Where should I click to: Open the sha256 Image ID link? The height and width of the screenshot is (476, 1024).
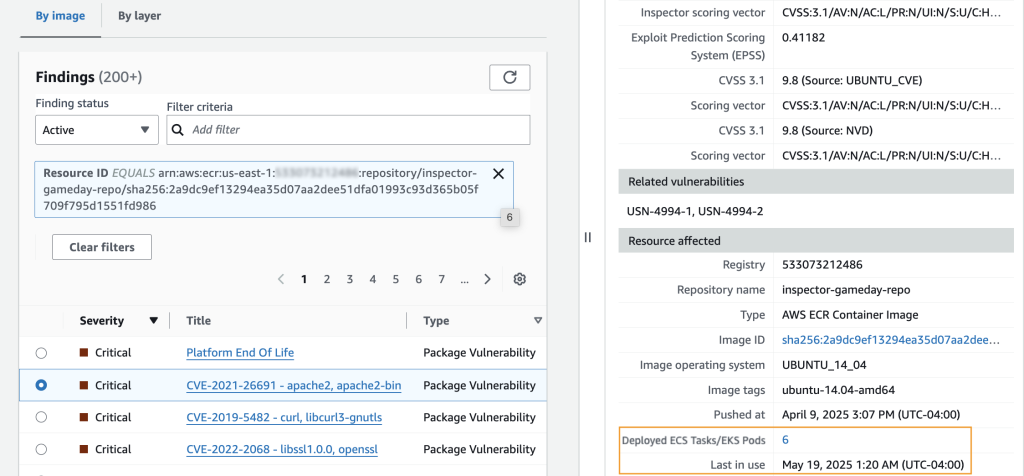890,340
